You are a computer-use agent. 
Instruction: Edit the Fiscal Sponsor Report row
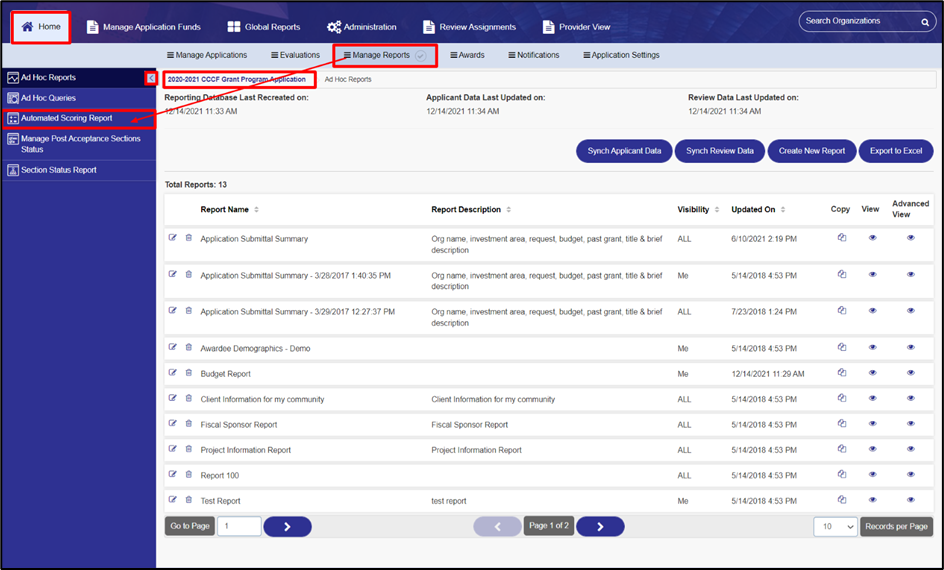point(173,423)
